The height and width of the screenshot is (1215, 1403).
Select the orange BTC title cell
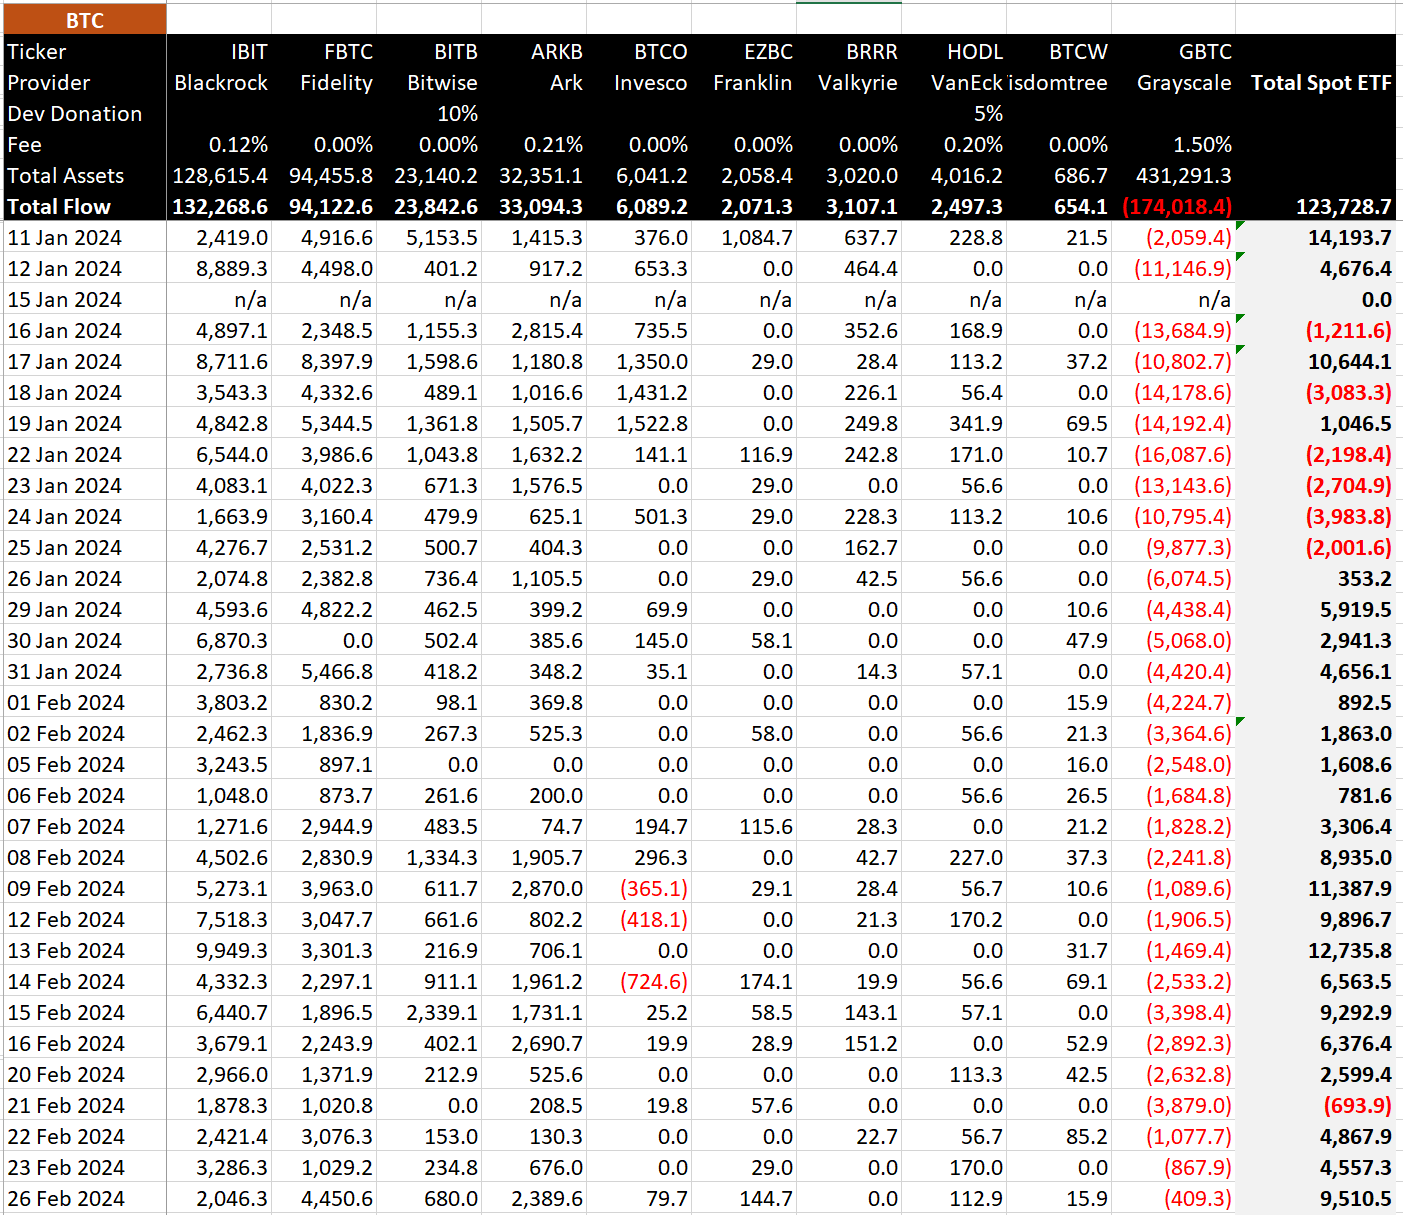click(x=84, y=20)
